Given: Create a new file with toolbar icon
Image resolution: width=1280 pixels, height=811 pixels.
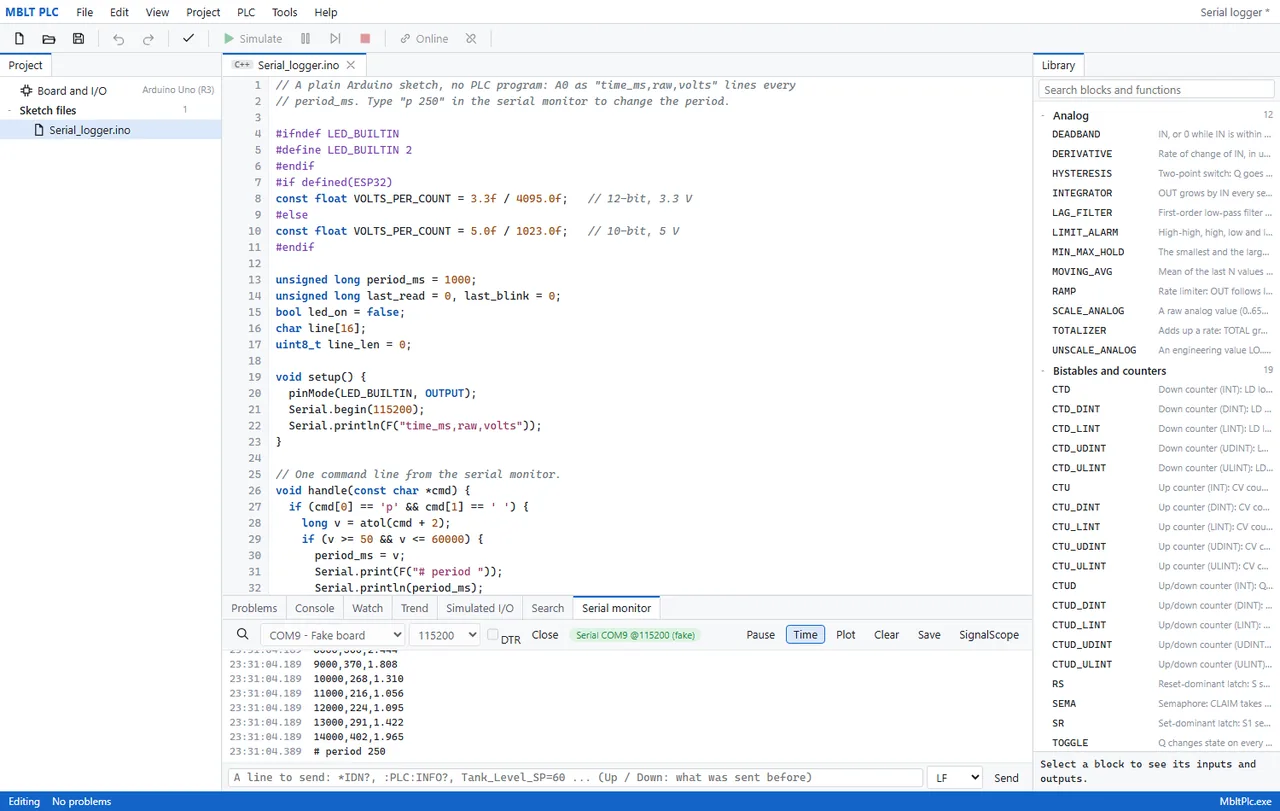Looking at the screenshot, I should click(x=19, y=39).
